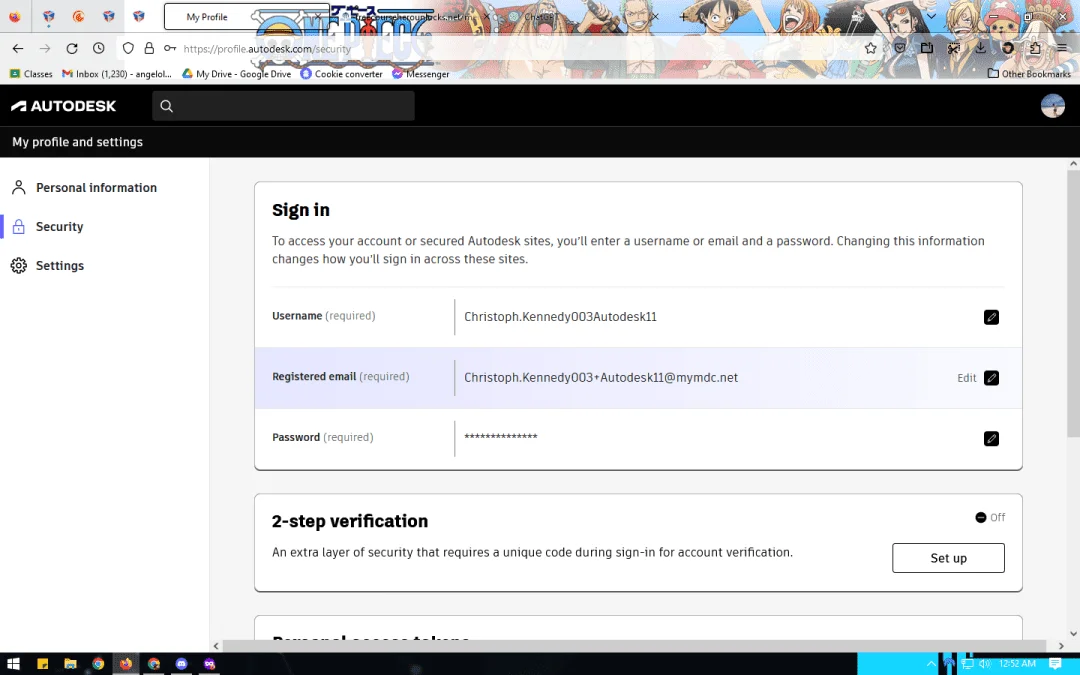Open the My Drive - Google Drive bookmark

(x=236, y=74)
